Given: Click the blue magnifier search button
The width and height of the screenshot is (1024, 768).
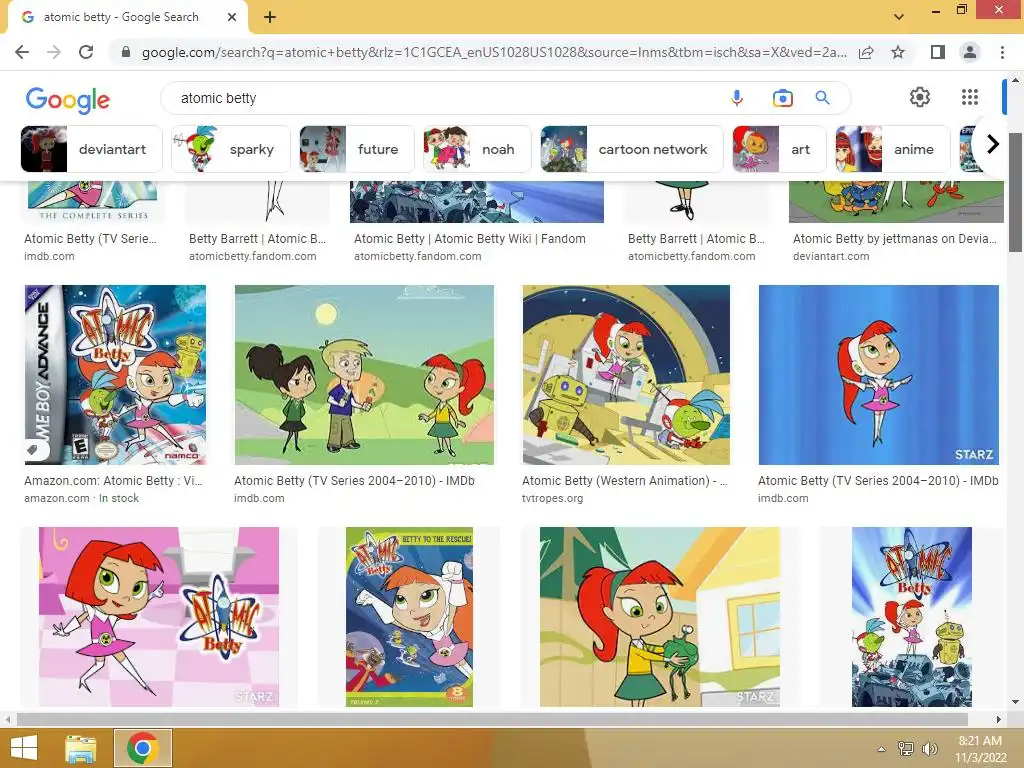Looking at the screenshot, I should (822, 98).
